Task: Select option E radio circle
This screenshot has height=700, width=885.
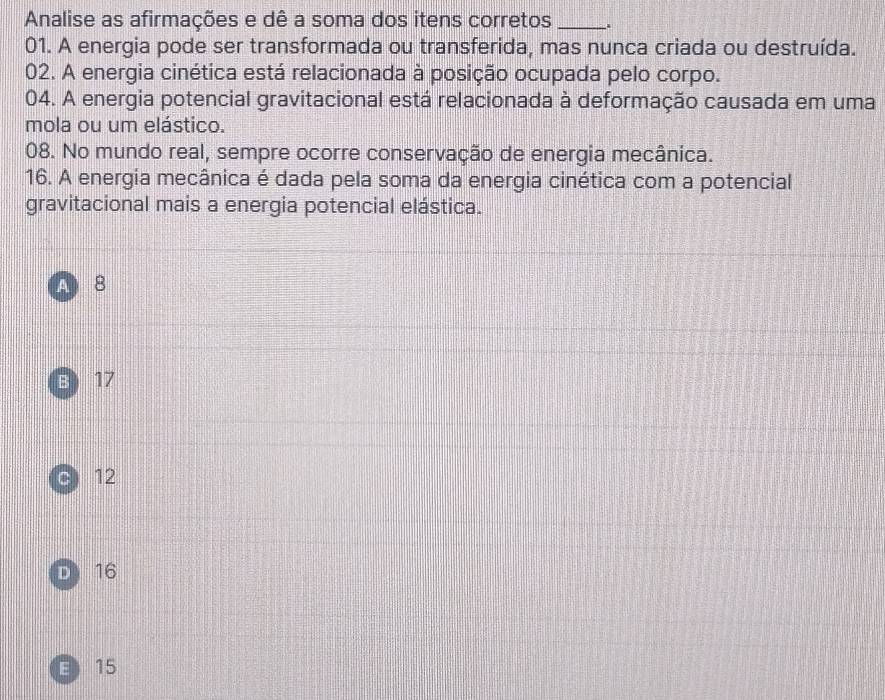Action: (64, 670)
